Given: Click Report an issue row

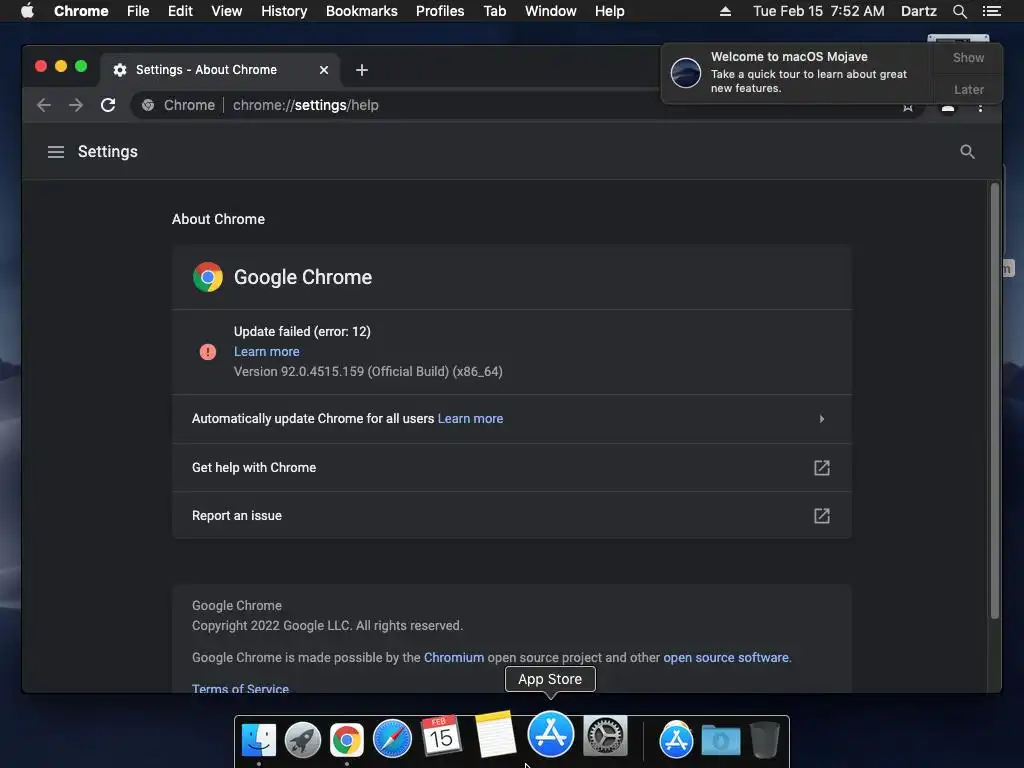Looking at the screenshot, I should tap(512, 516).
